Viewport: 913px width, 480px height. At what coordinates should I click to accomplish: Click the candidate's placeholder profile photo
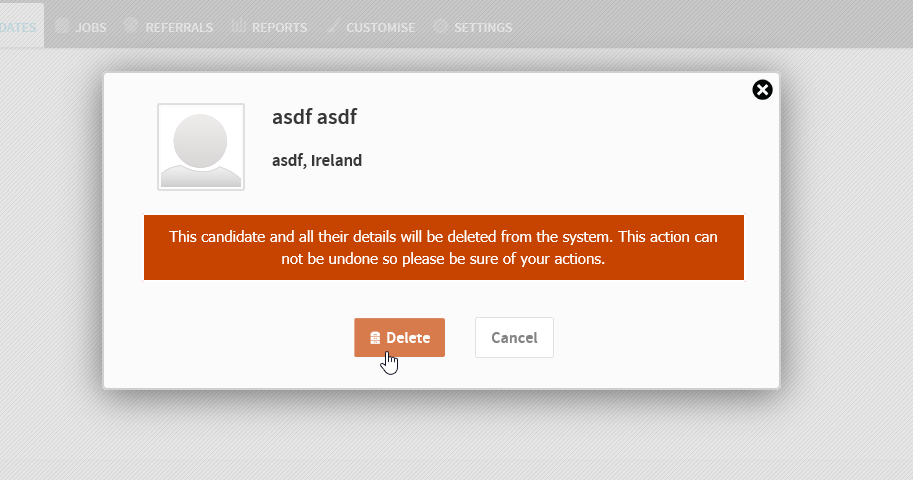tap(201, 146)
